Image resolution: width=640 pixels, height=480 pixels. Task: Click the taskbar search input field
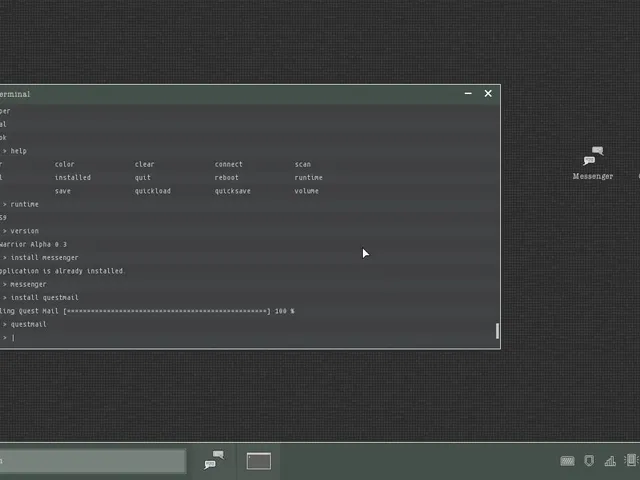tap(92, 461)
